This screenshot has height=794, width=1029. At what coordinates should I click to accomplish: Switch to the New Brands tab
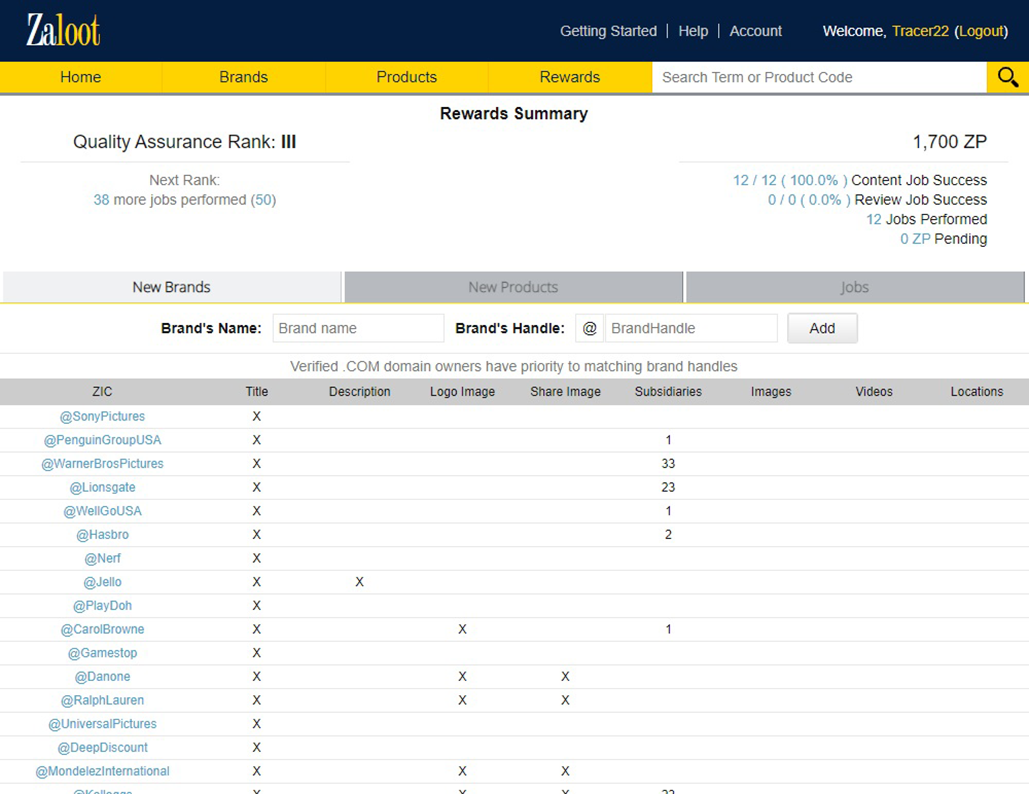(x=171, y=287)
